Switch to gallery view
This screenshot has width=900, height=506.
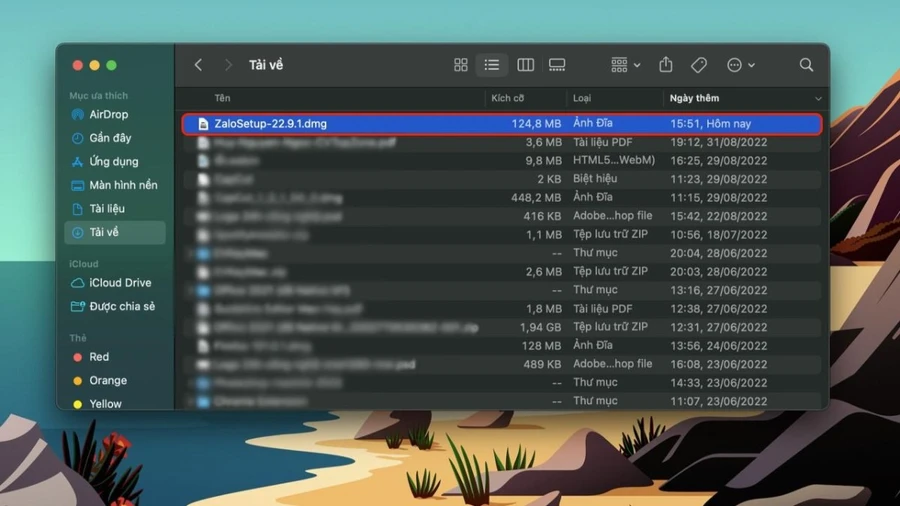[x=557, y=65]
